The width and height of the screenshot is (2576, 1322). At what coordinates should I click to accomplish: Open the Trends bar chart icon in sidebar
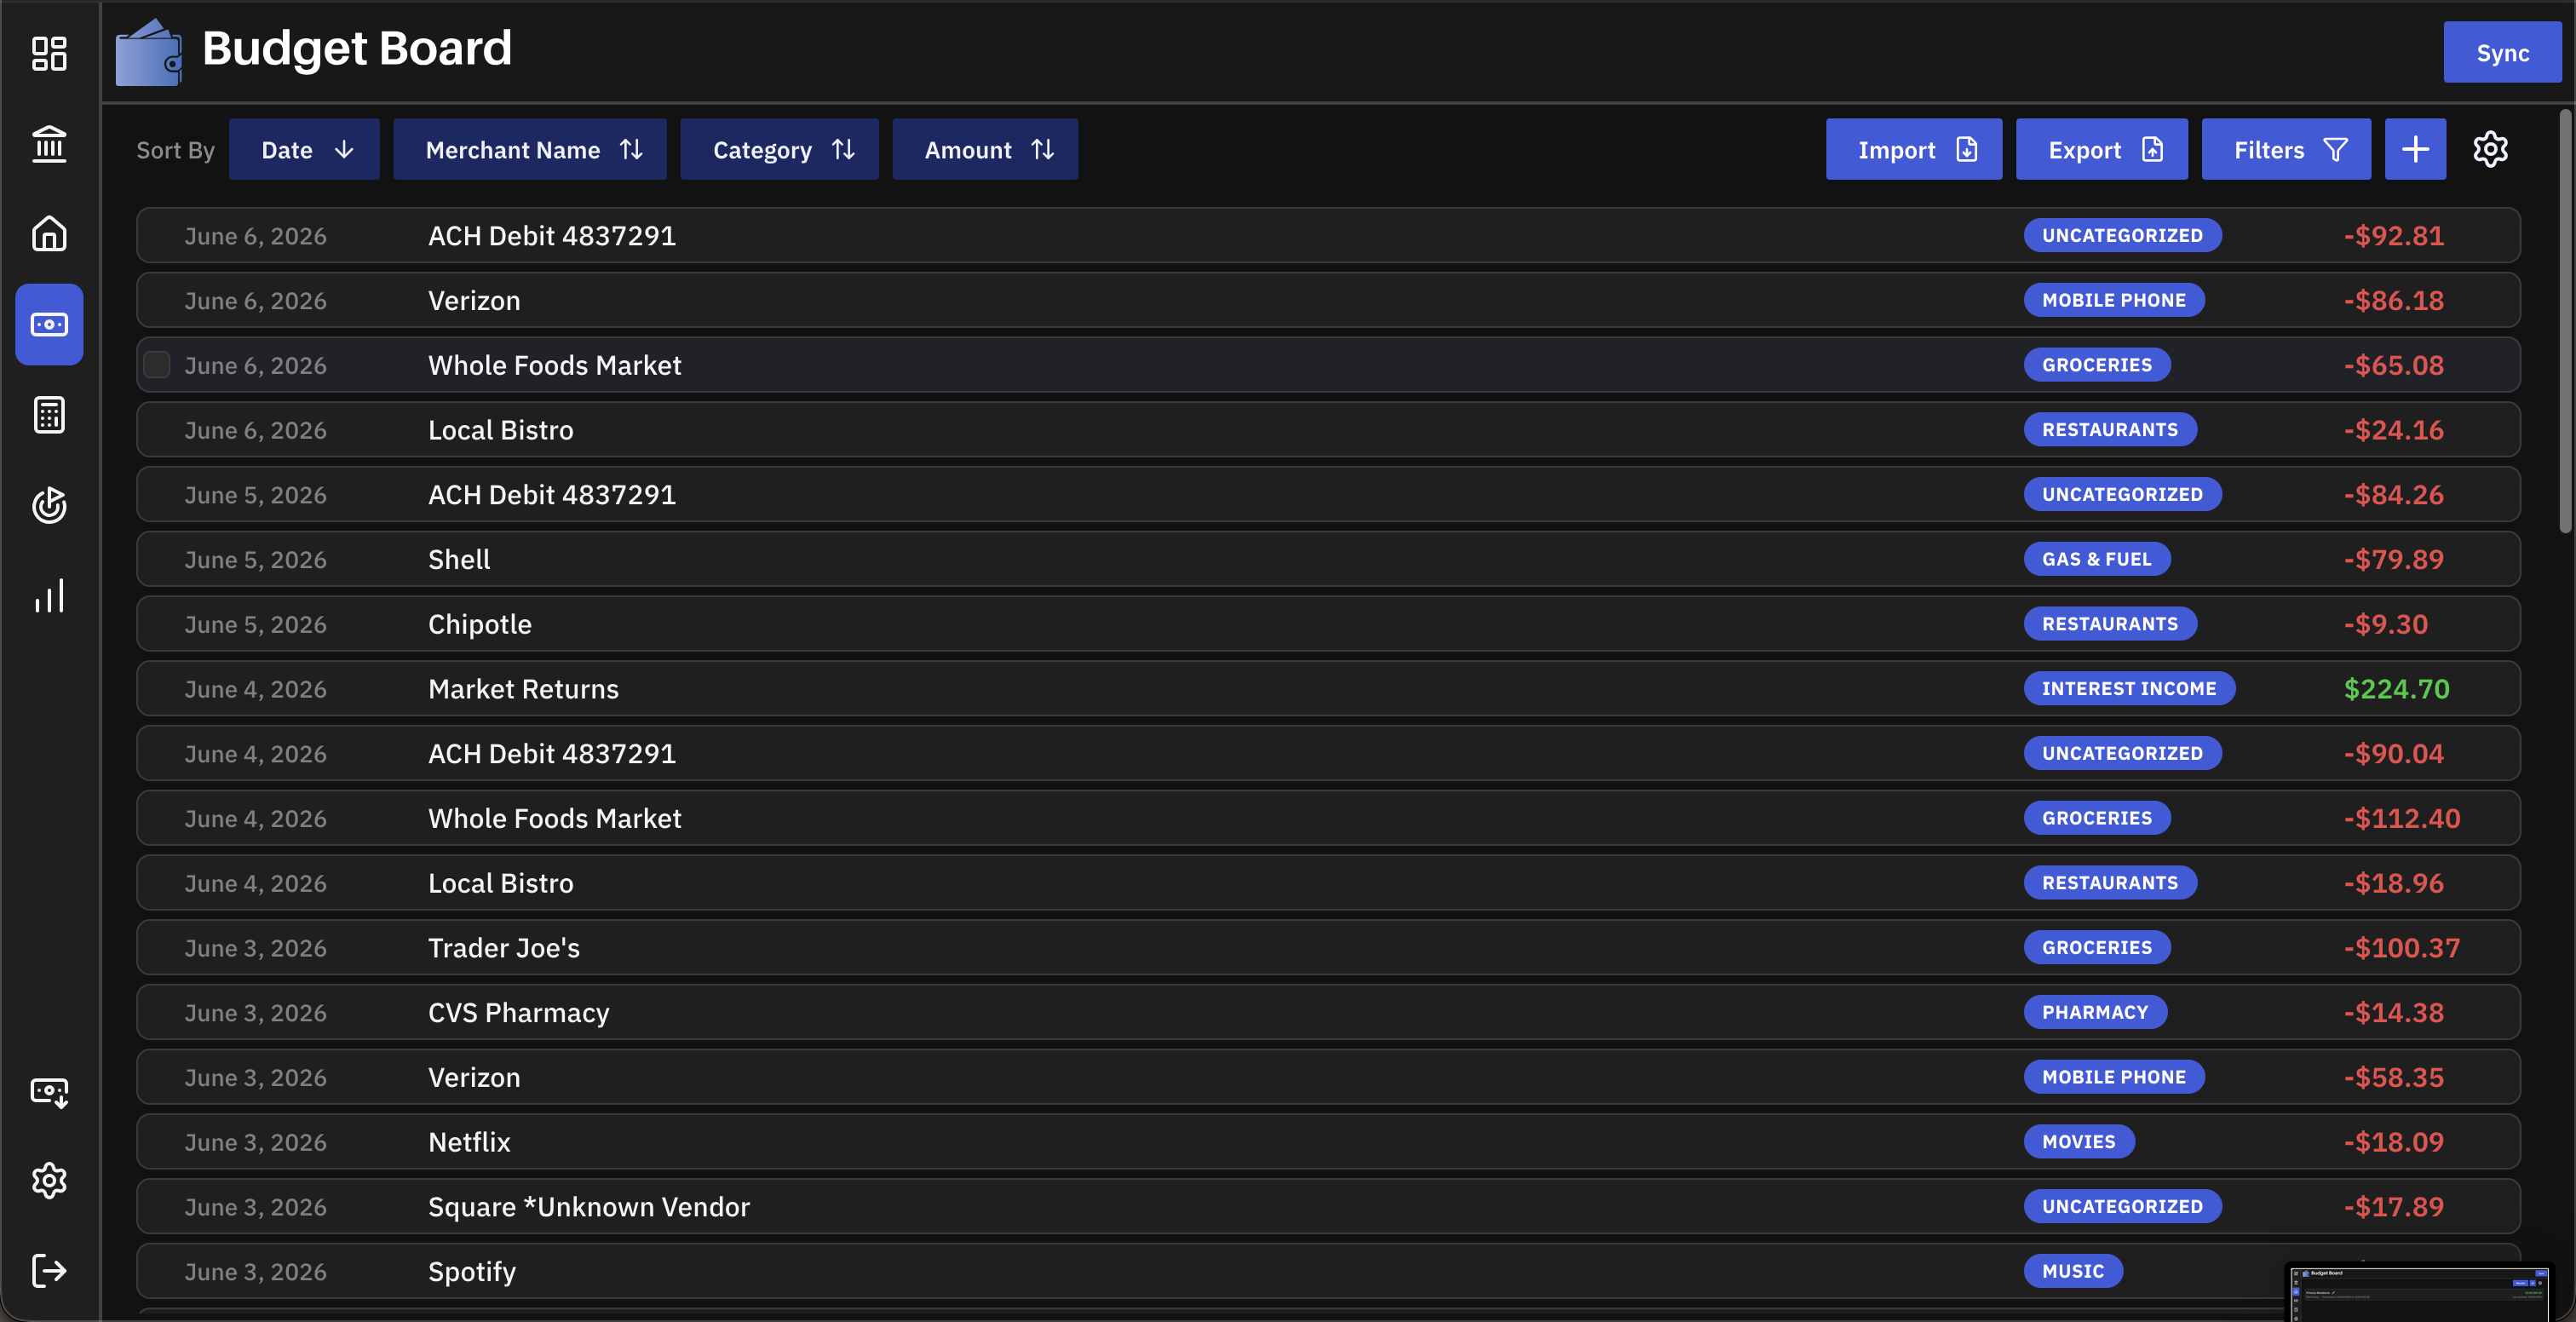[x=49, y=595]
